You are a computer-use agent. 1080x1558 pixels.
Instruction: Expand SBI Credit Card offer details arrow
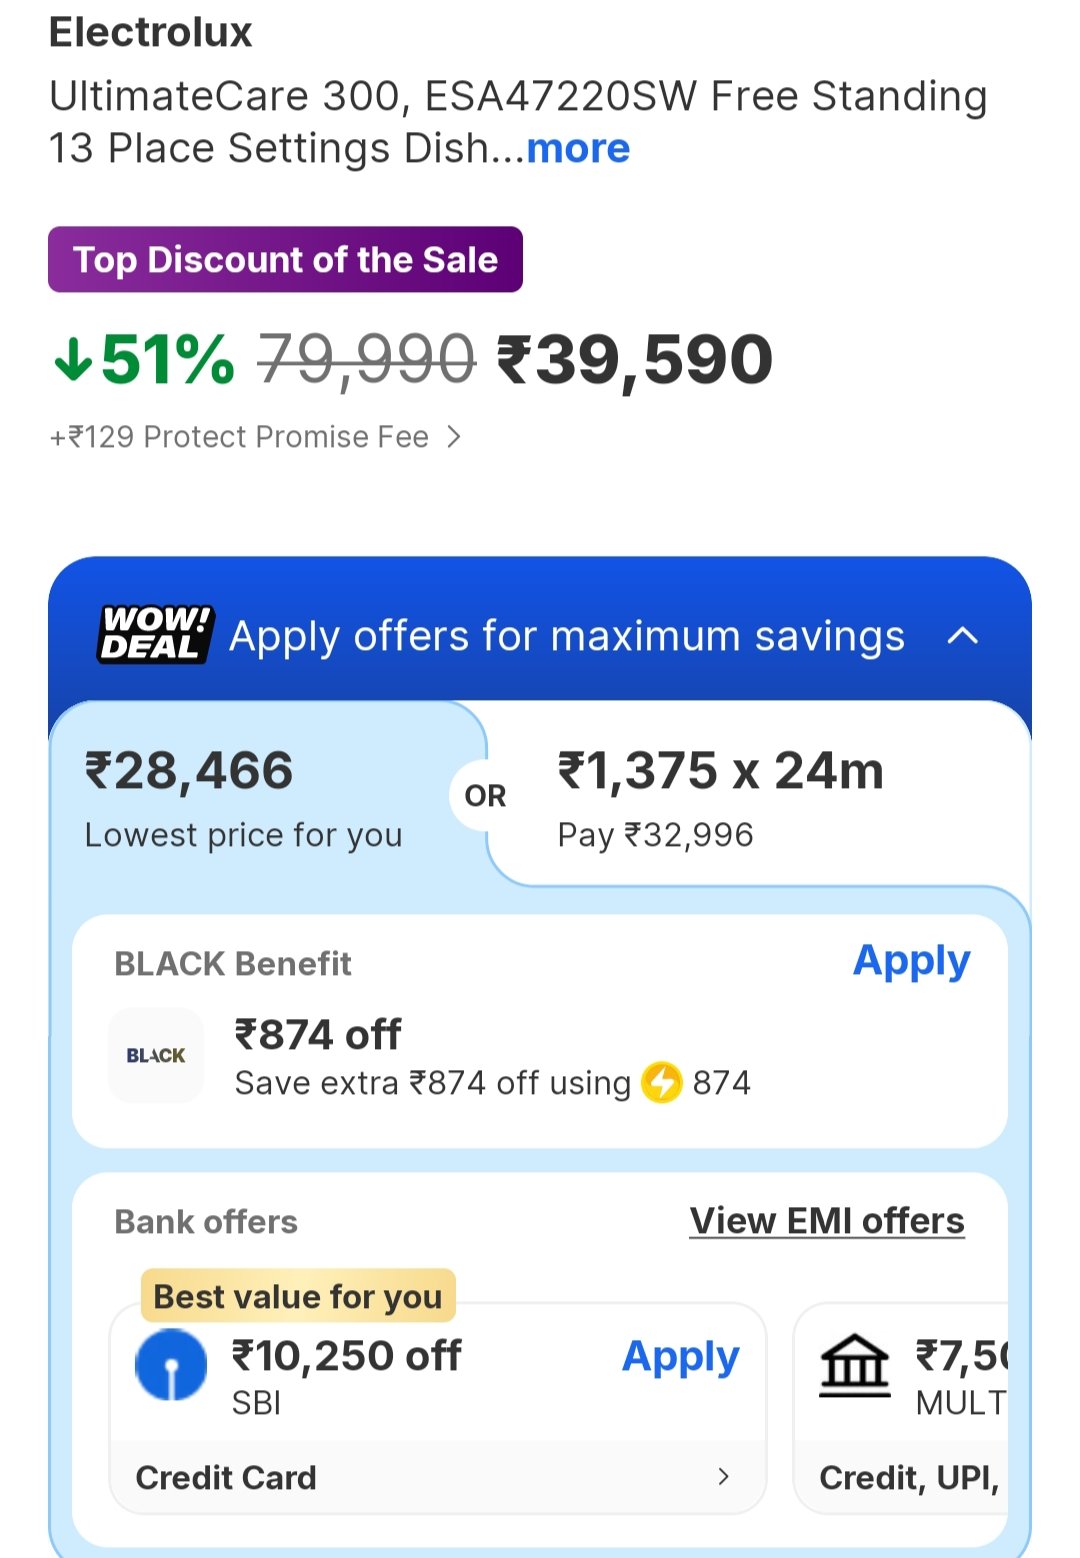[x=724, y=1476]
